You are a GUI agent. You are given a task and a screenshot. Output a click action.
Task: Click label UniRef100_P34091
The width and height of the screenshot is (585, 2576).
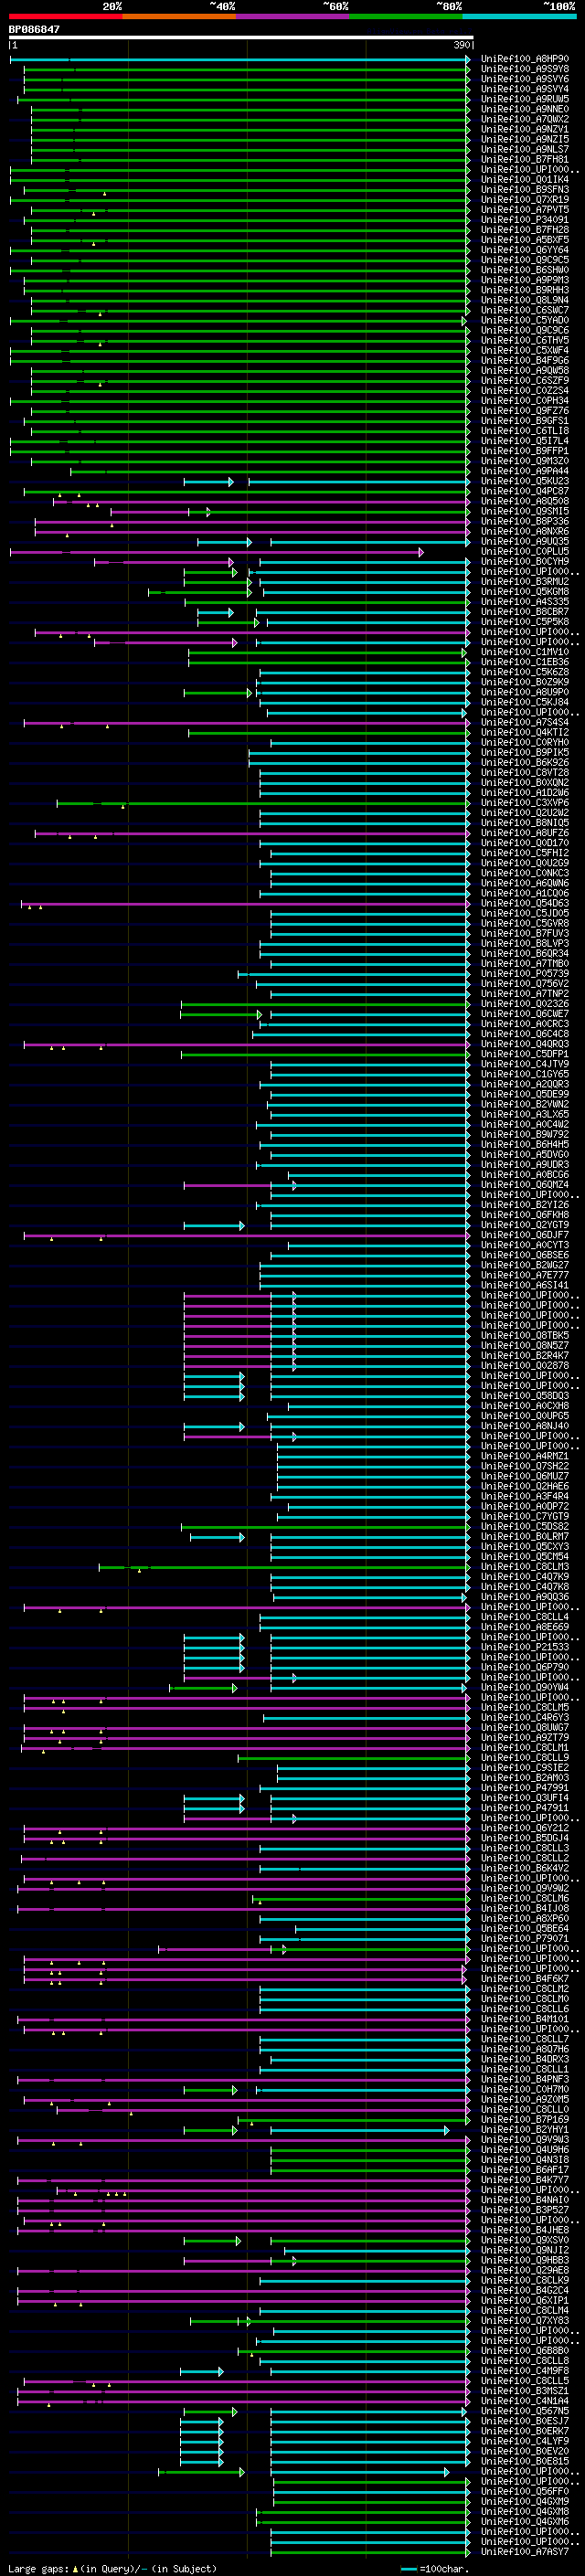click(525, 220)
